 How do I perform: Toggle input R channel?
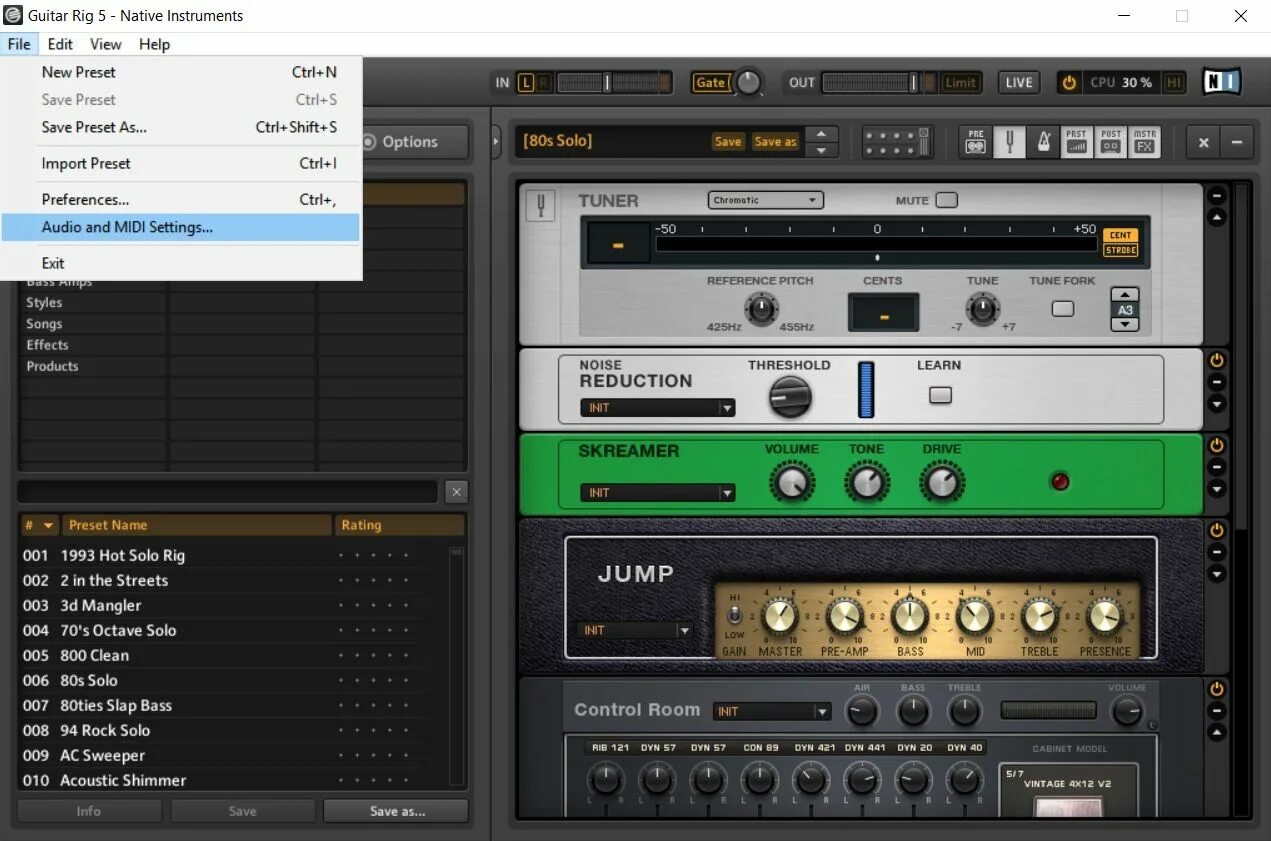tap(544, 82)
